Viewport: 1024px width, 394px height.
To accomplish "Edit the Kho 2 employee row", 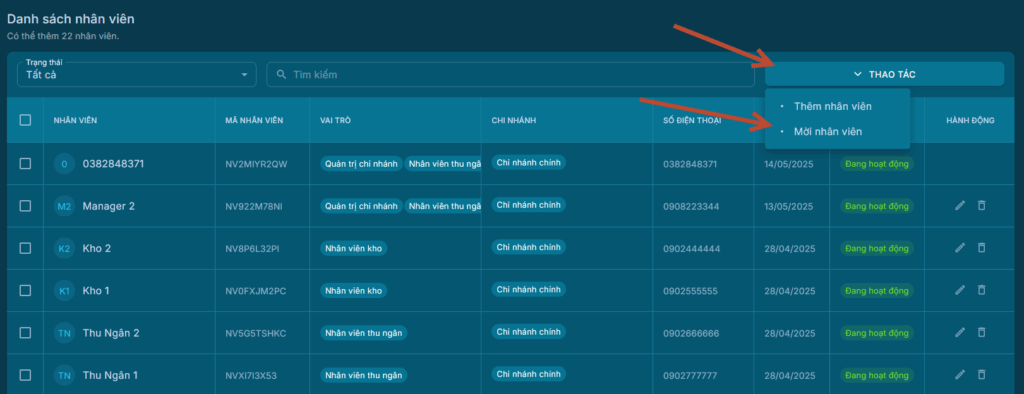I will coord(959,248).
